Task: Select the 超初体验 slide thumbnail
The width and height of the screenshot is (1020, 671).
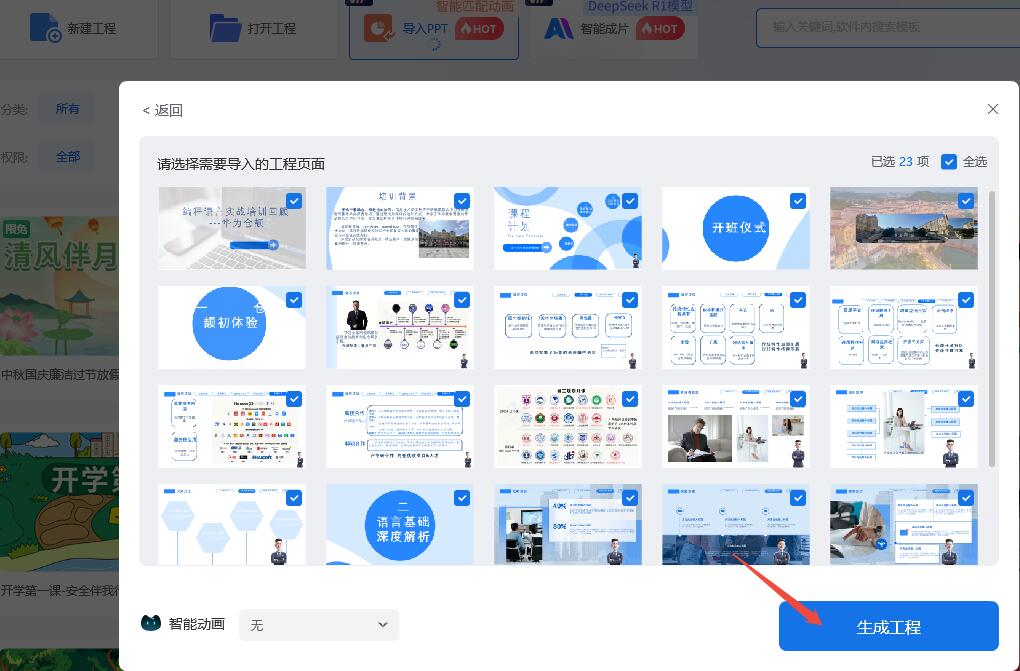Action: [x=232, y=328]
